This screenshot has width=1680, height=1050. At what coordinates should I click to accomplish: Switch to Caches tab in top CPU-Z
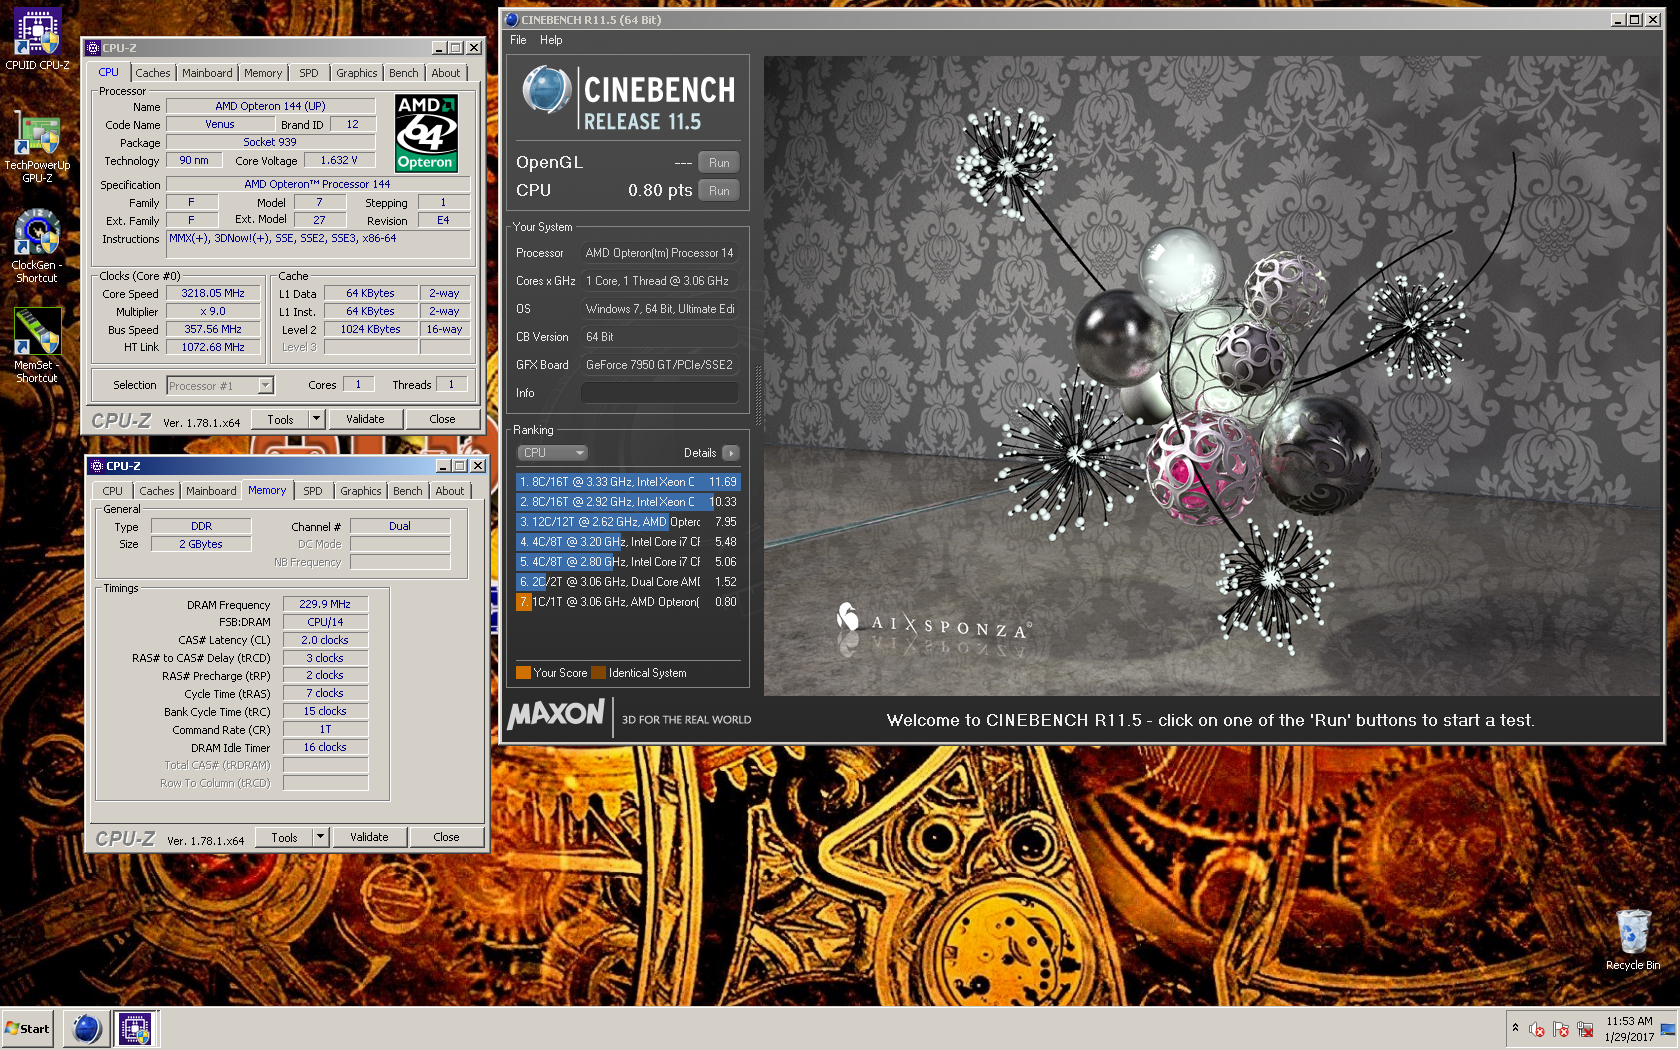coord(153,73)
